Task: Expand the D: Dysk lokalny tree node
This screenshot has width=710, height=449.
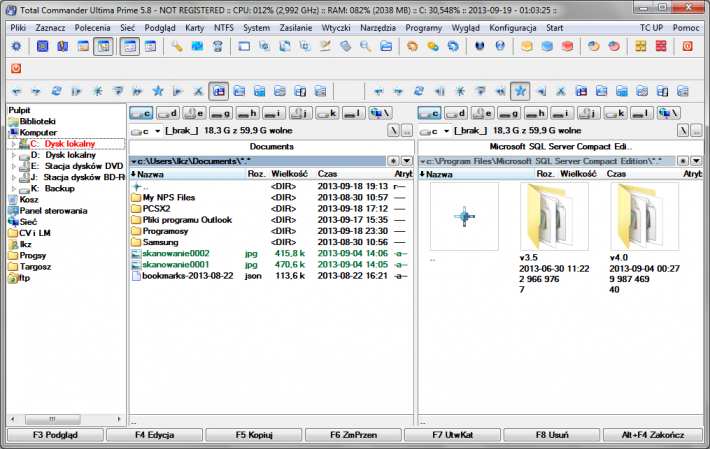Action: [14, 155]
